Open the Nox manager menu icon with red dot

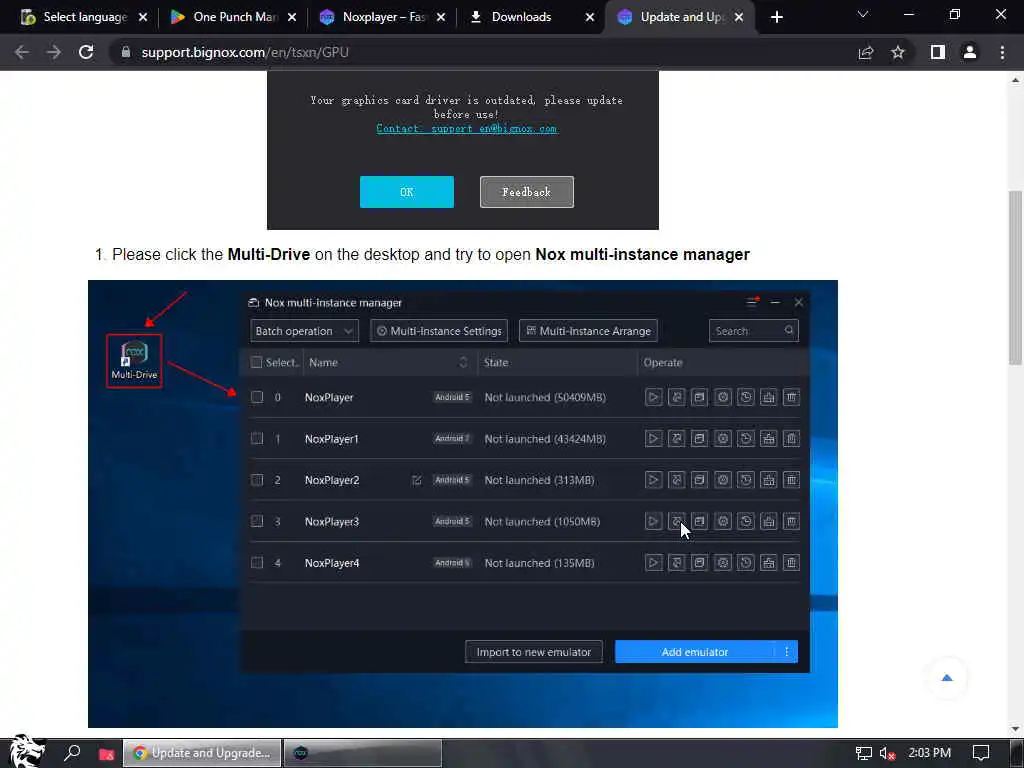[752, 302]
